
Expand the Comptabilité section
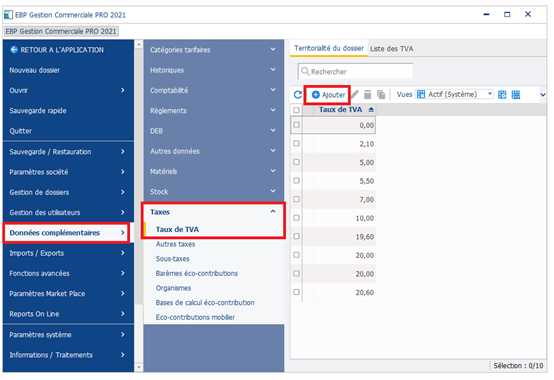213,90
